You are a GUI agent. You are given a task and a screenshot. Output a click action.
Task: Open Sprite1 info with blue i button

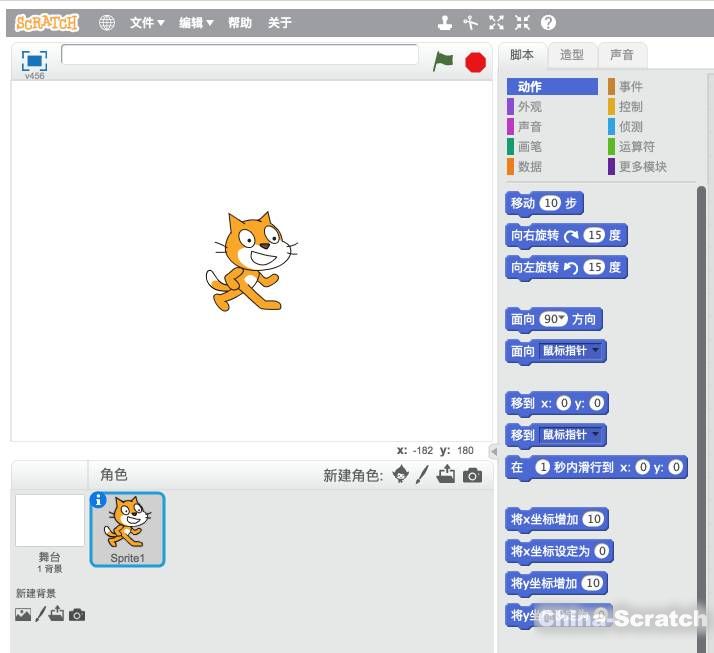tap(98, 500)
